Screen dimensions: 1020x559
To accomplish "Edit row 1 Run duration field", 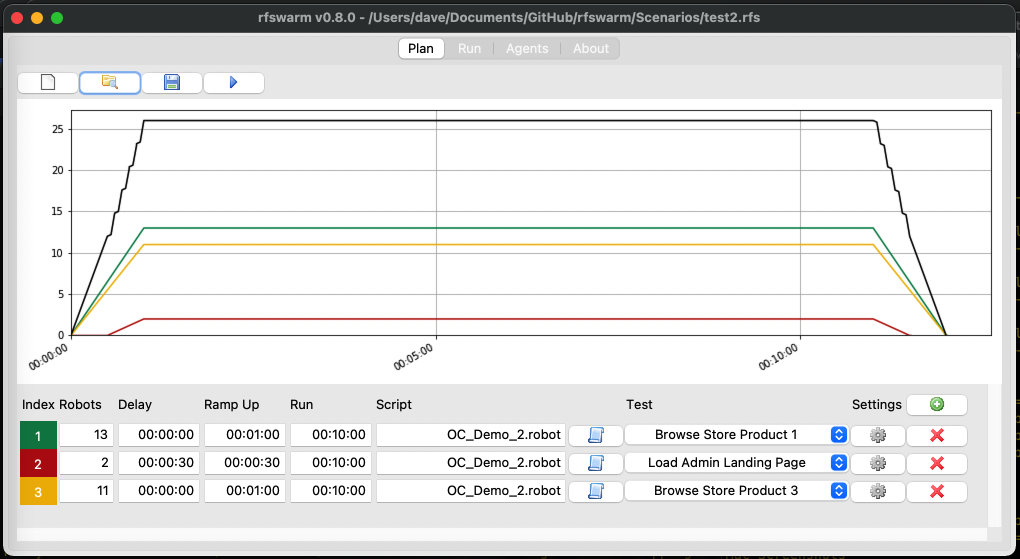I will tap(330, 435).
